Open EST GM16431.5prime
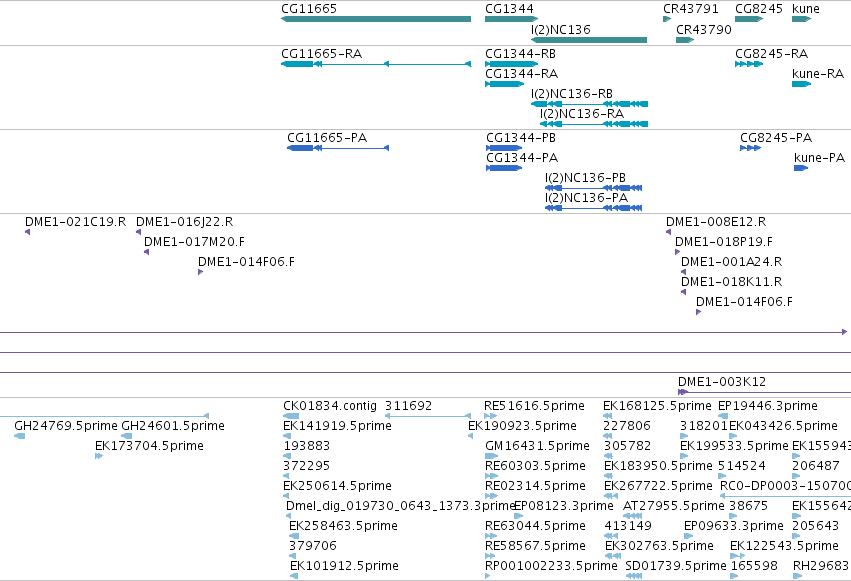The width and height of the screenshot is (851, 581). coord(537,446)
